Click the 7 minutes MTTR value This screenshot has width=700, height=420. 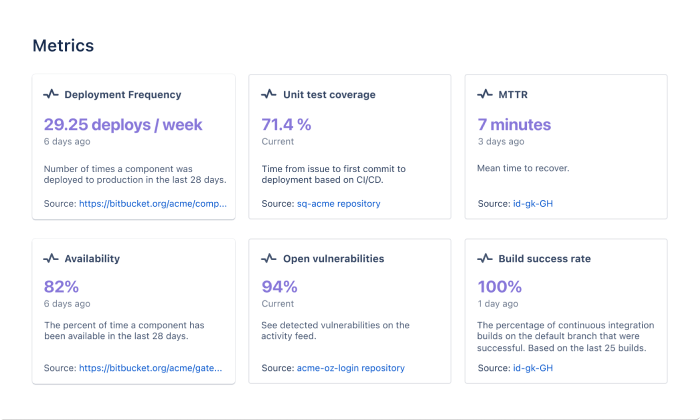(514, 125)
